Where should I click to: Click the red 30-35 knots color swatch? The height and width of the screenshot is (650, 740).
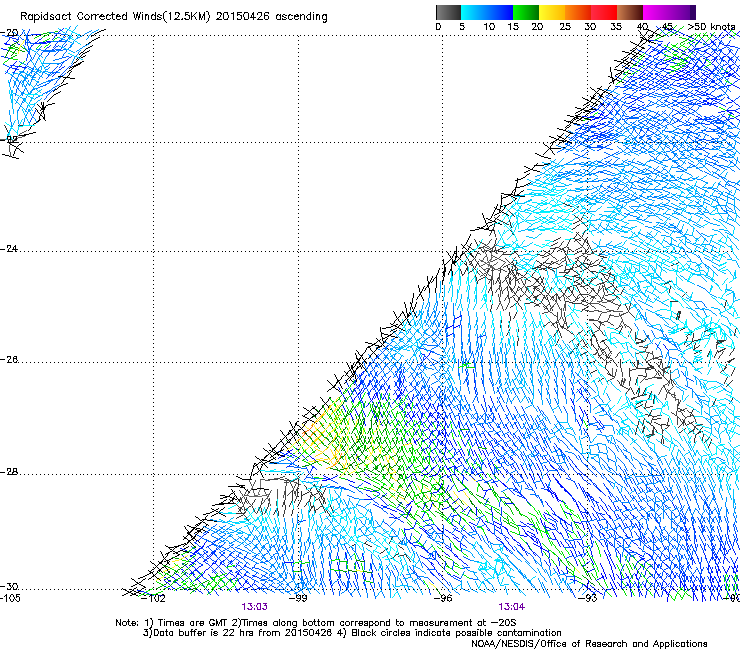point(604,12)
